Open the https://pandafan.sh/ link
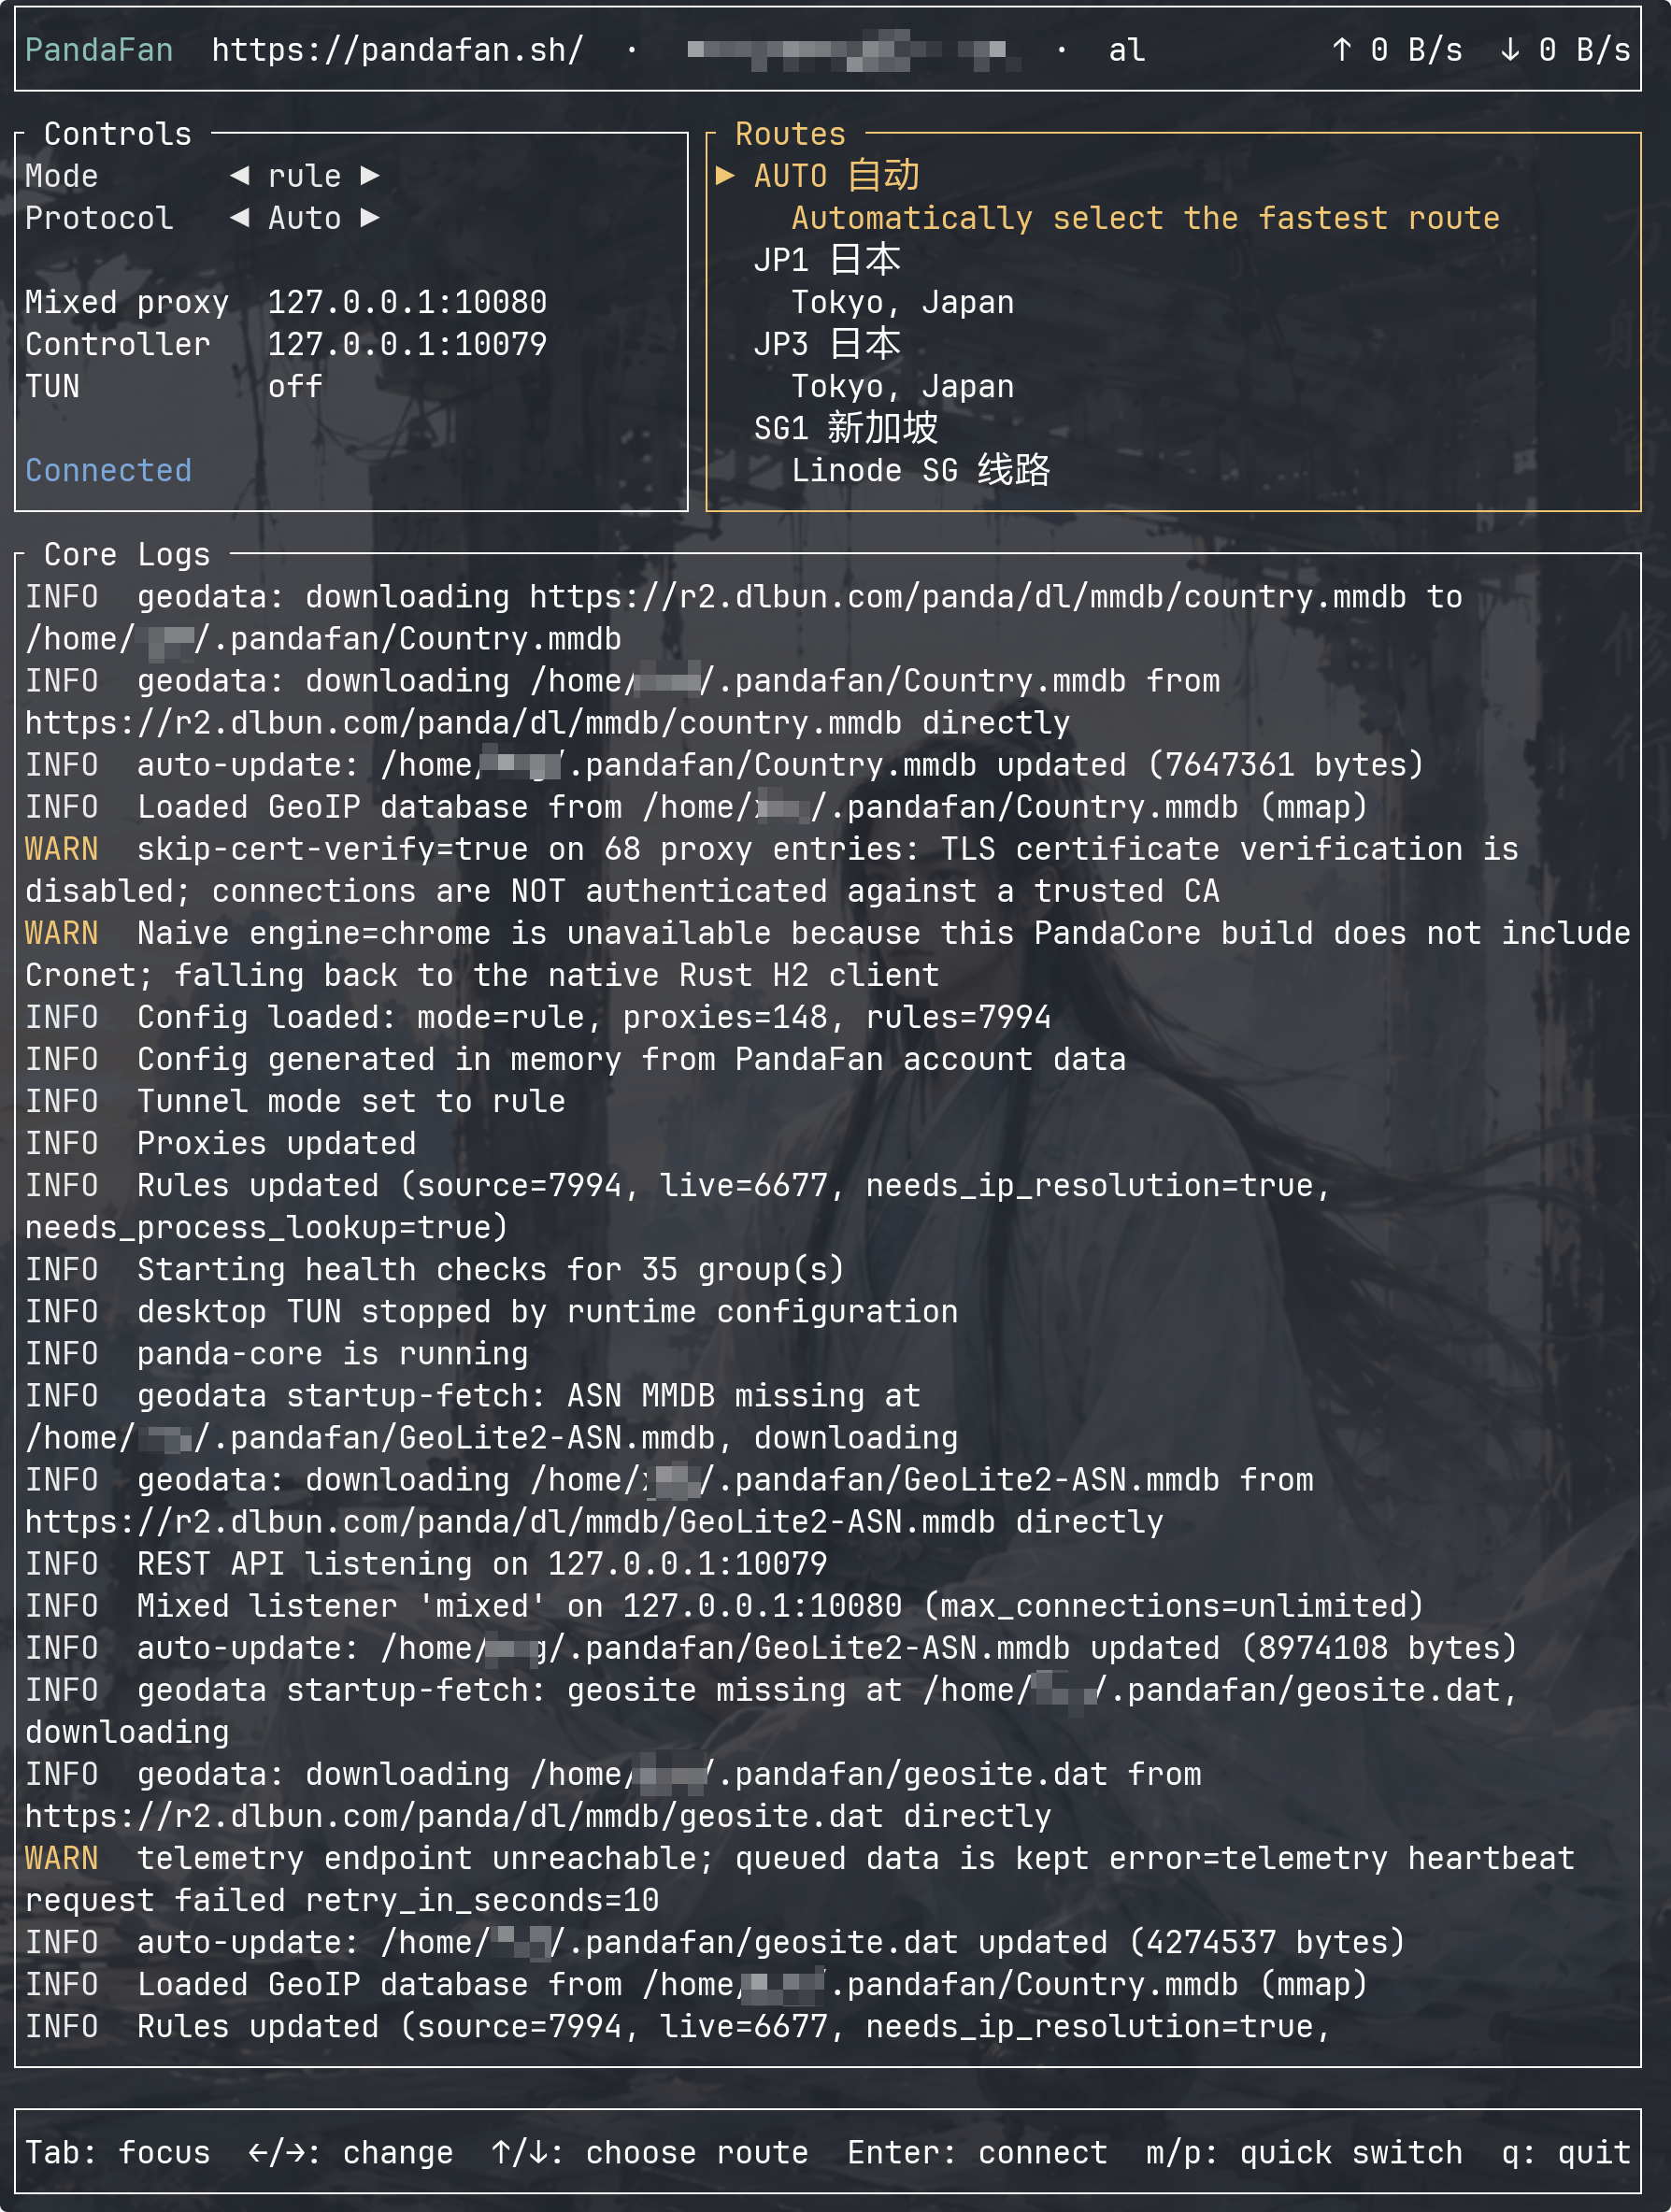 click(398, 50)
